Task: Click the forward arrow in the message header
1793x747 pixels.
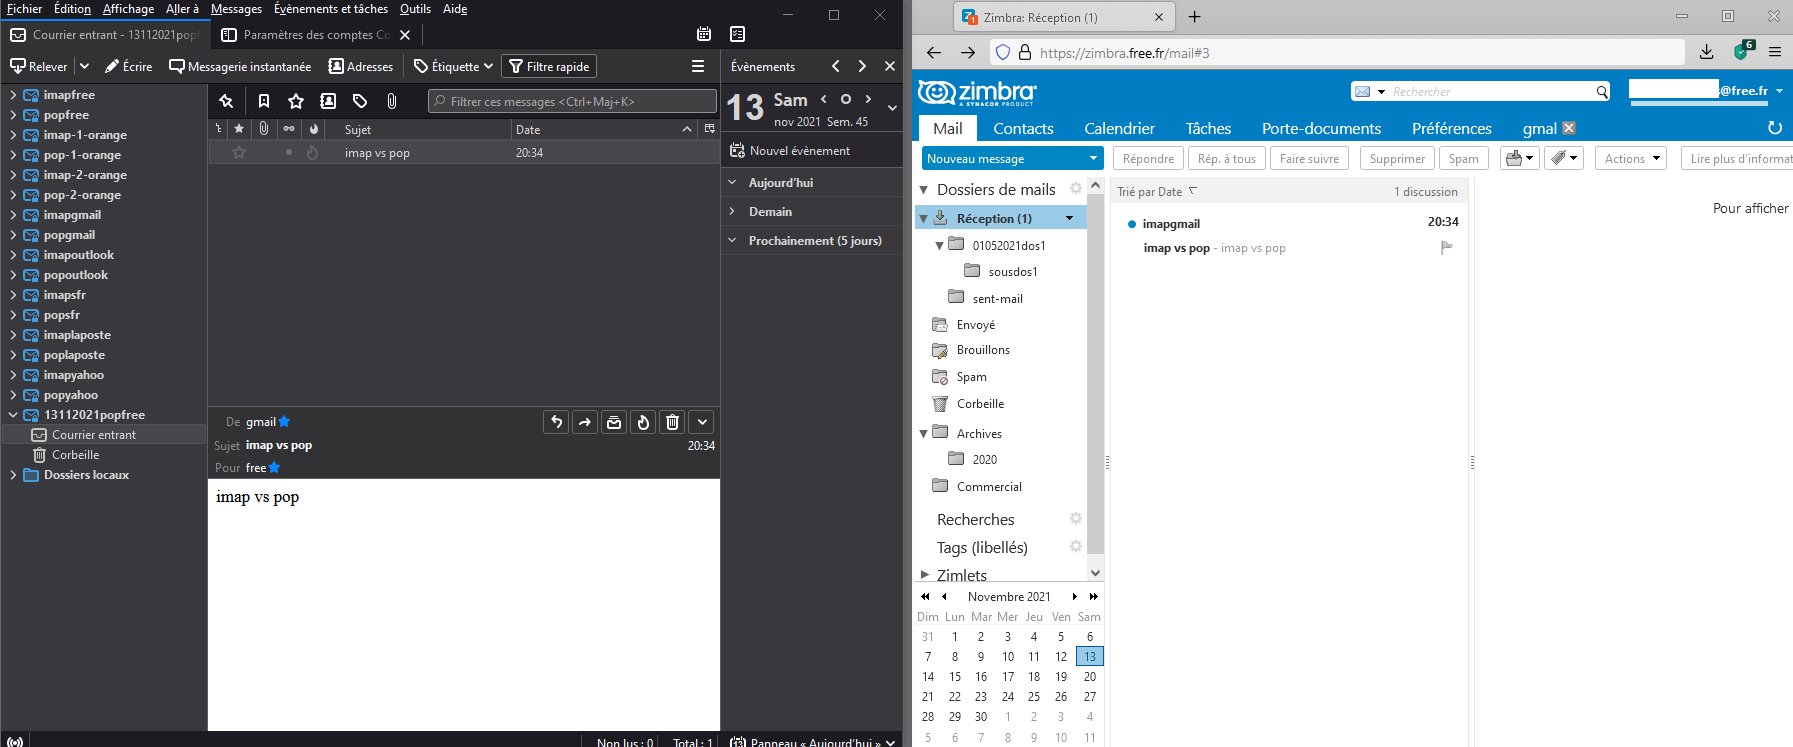Action: coord(585,422)
